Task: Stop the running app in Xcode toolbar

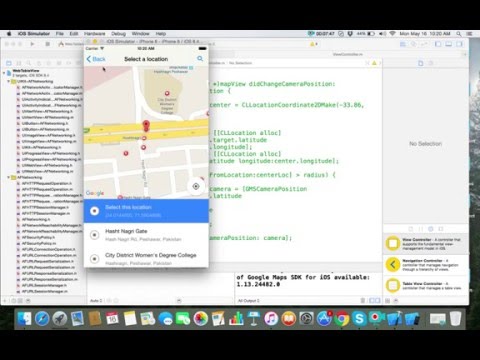Action: tap(47, 44)
